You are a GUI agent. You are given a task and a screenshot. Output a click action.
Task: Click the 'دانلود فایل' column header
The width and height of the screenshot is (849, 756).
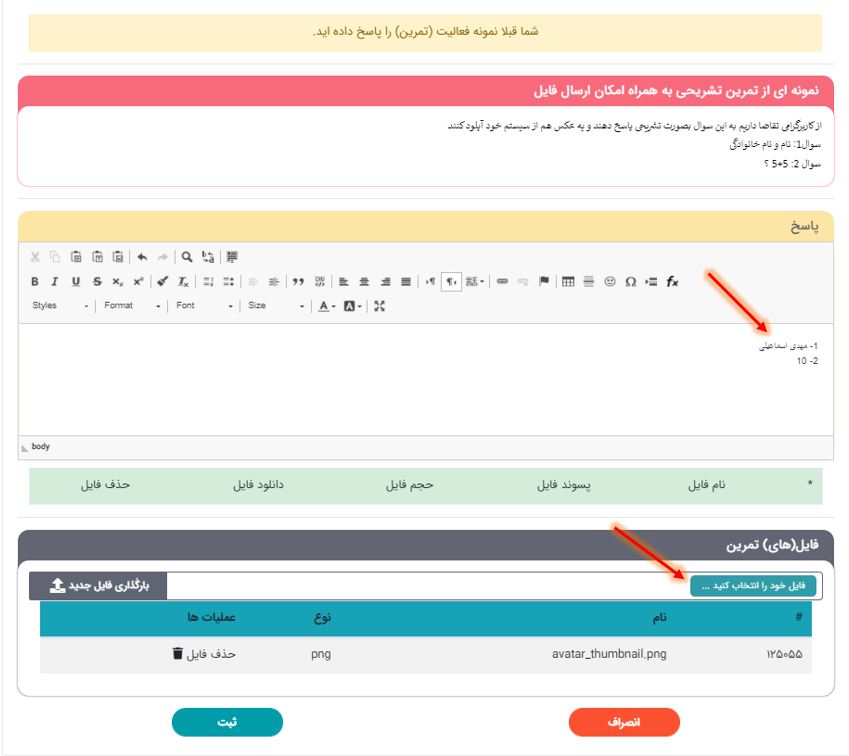258,485
